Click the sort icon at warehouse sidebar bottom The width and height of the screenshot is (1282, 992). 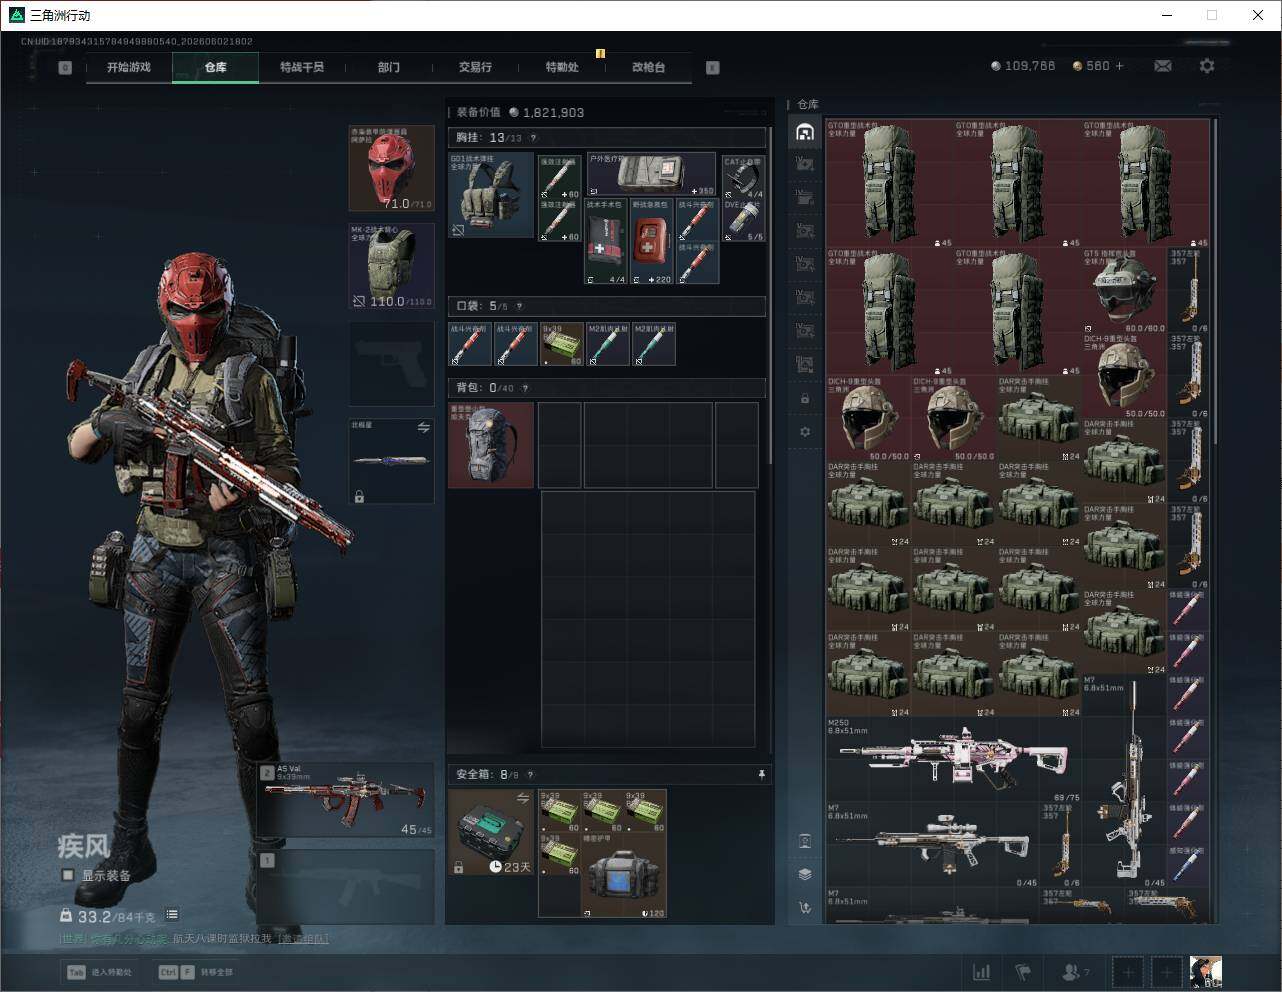[805, 908]
